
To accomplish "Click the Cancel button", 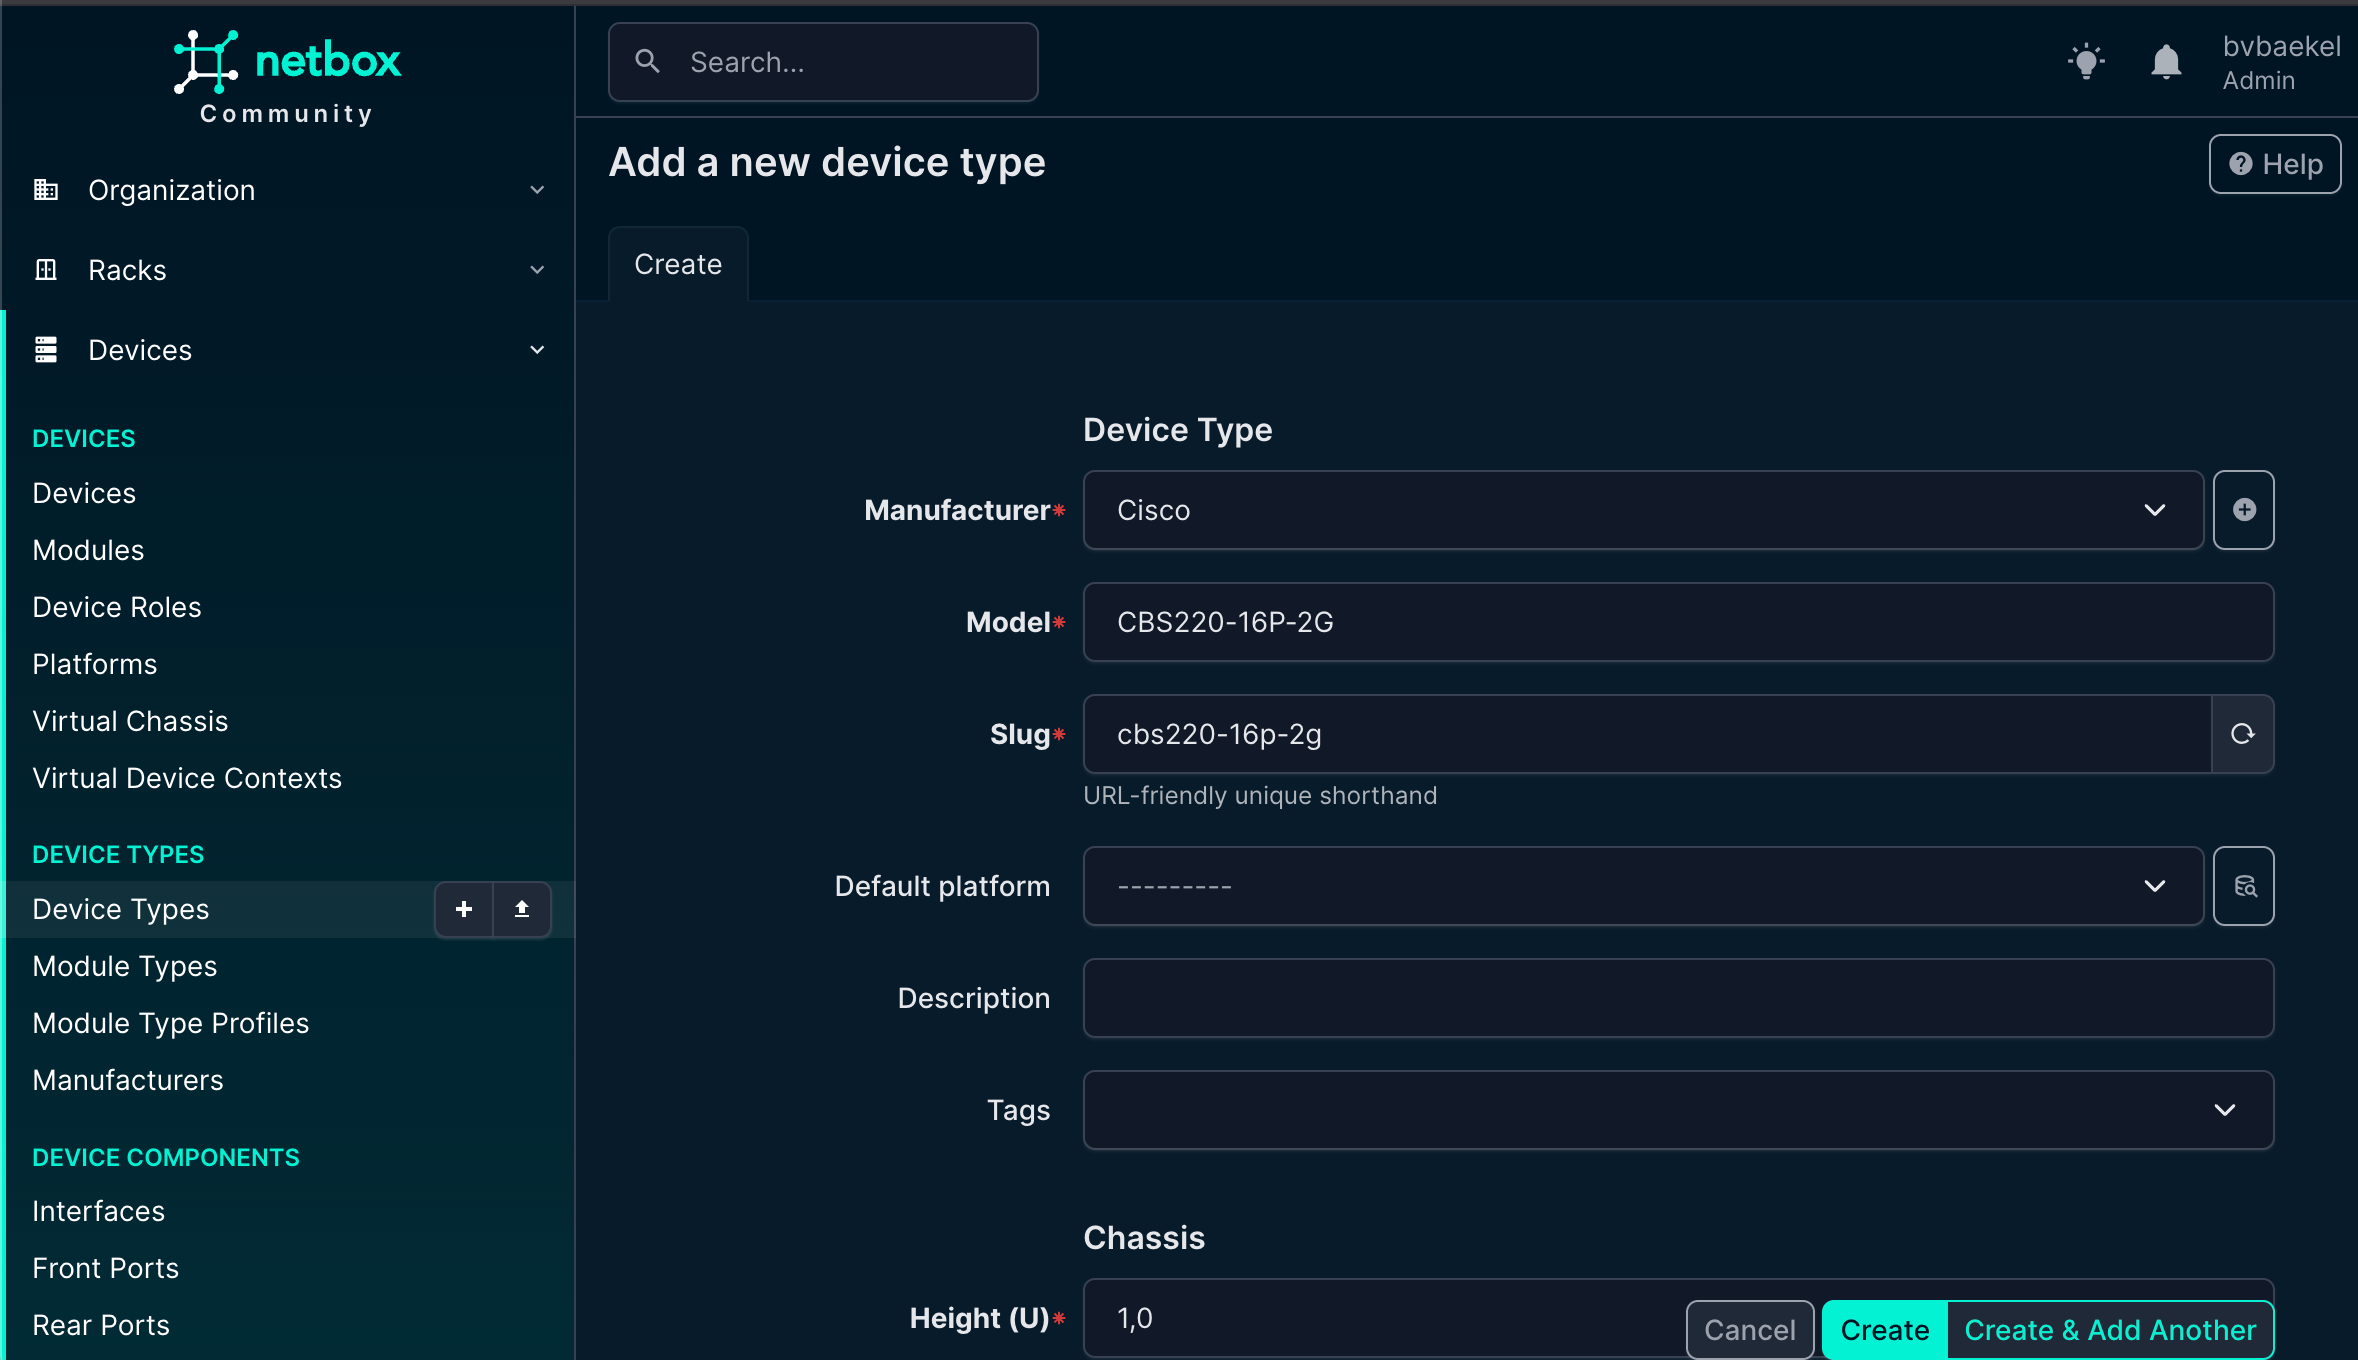I will (x=1749, y=1330).
